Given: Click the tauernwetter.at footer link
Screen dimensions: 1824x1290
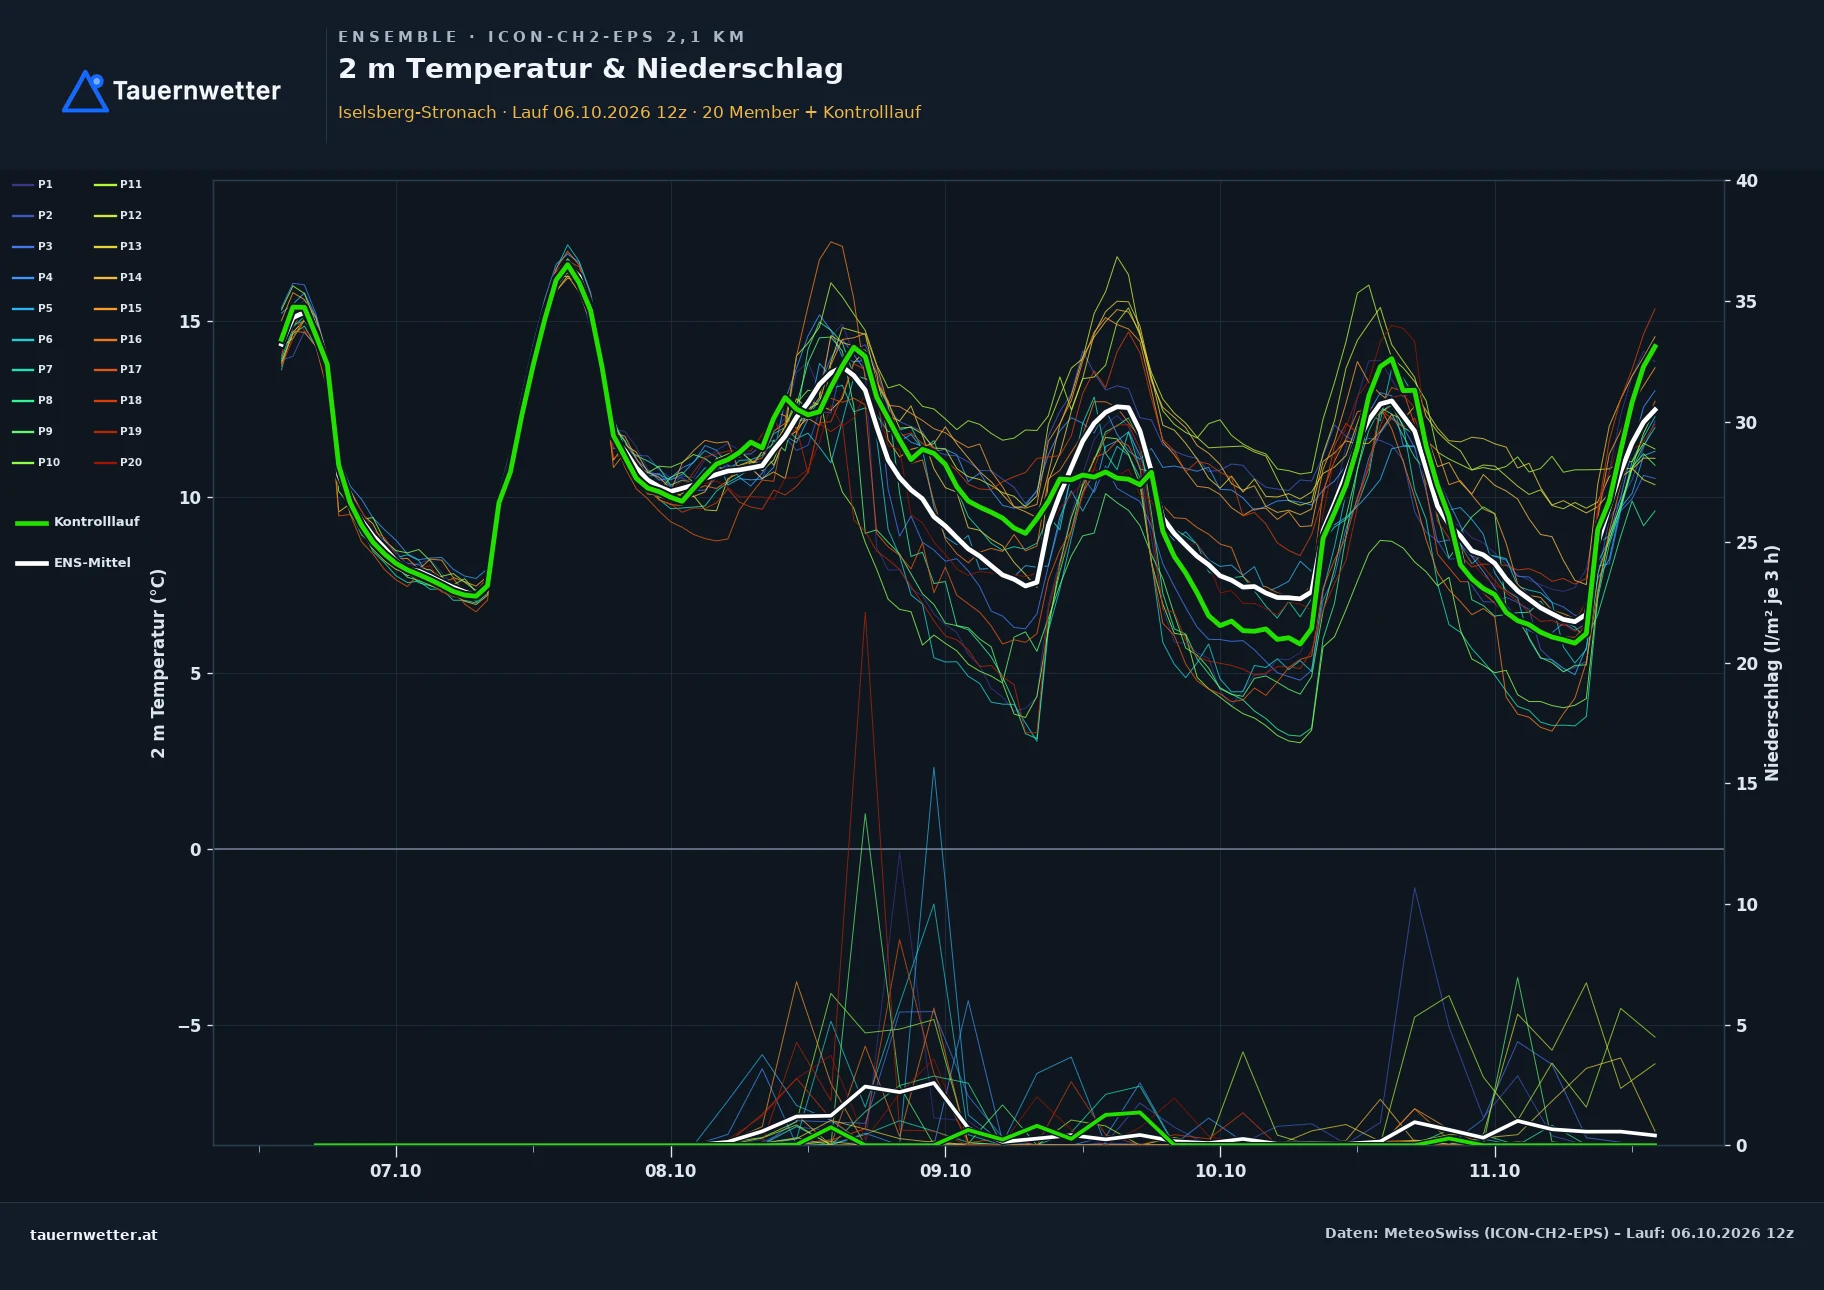Looking at the screenshot, I should coord(94,1235).
